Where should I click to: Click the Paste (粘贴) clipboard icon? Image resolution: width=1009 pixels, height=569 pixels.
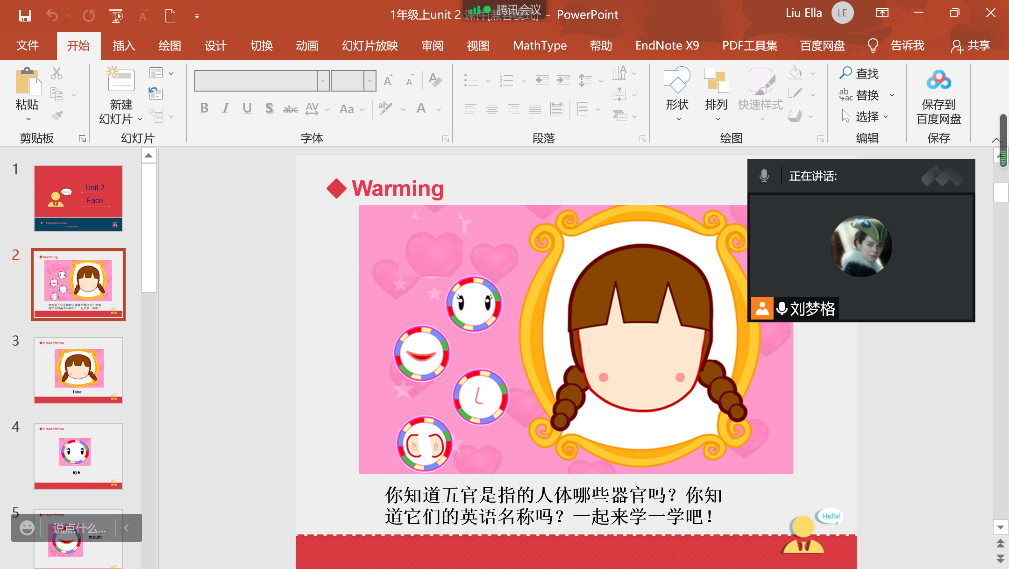27,83
